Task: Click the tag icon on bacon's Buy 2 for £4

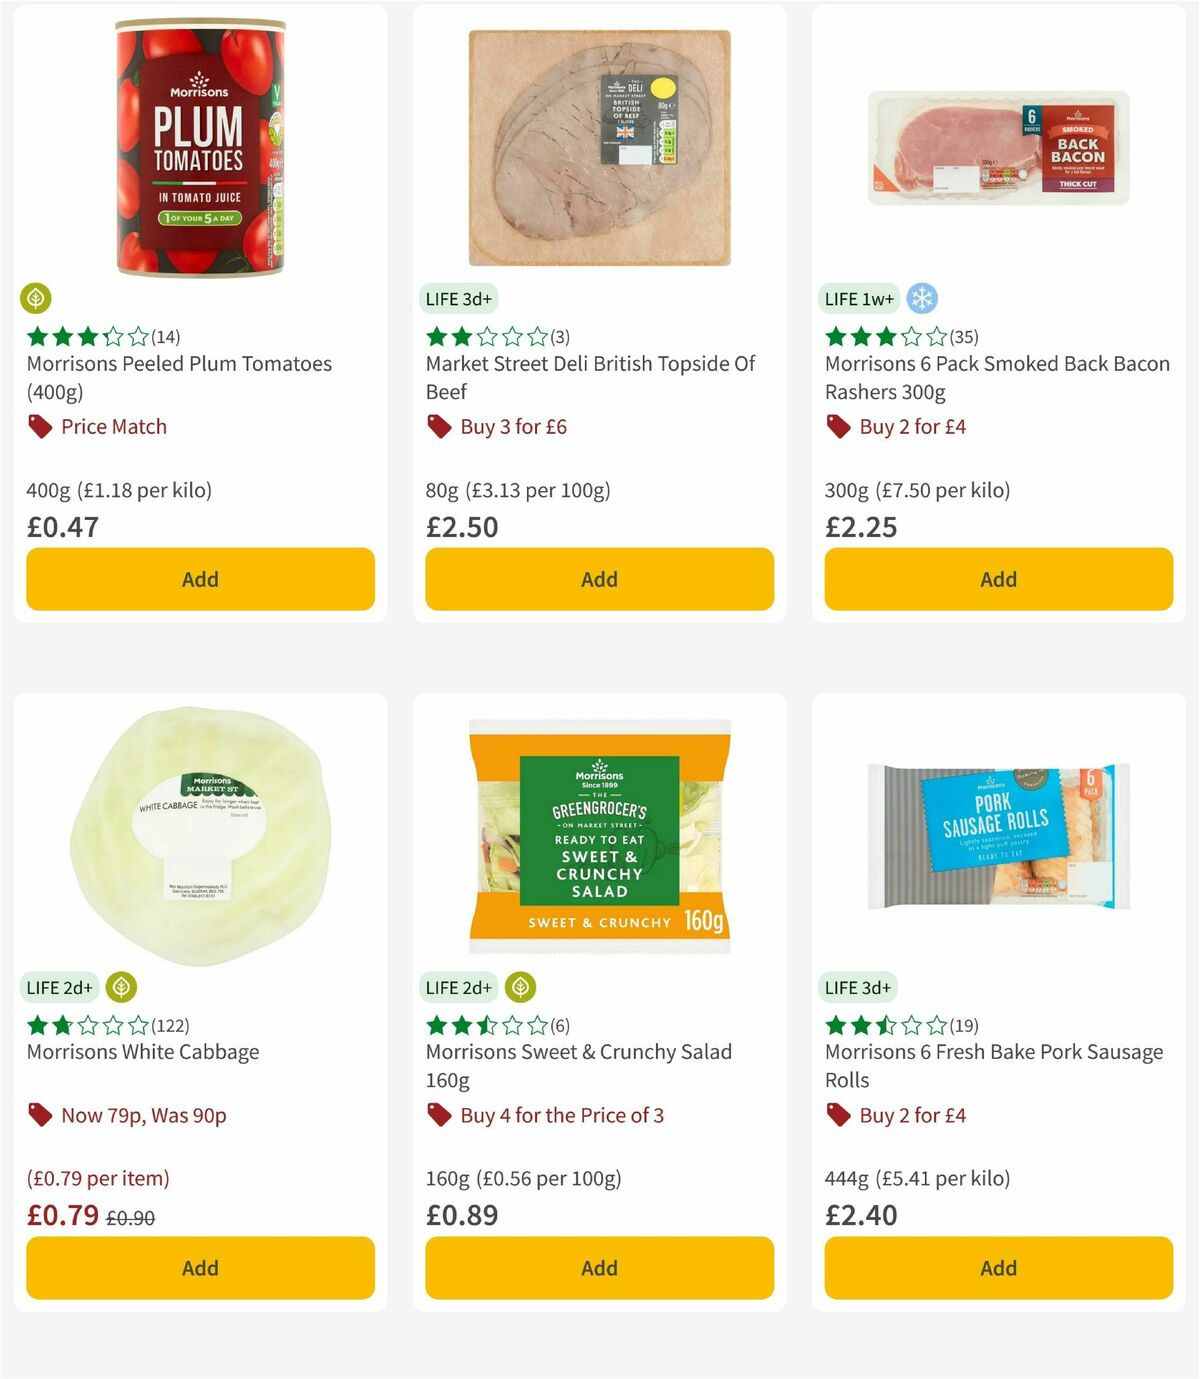Action: (836, 426)
